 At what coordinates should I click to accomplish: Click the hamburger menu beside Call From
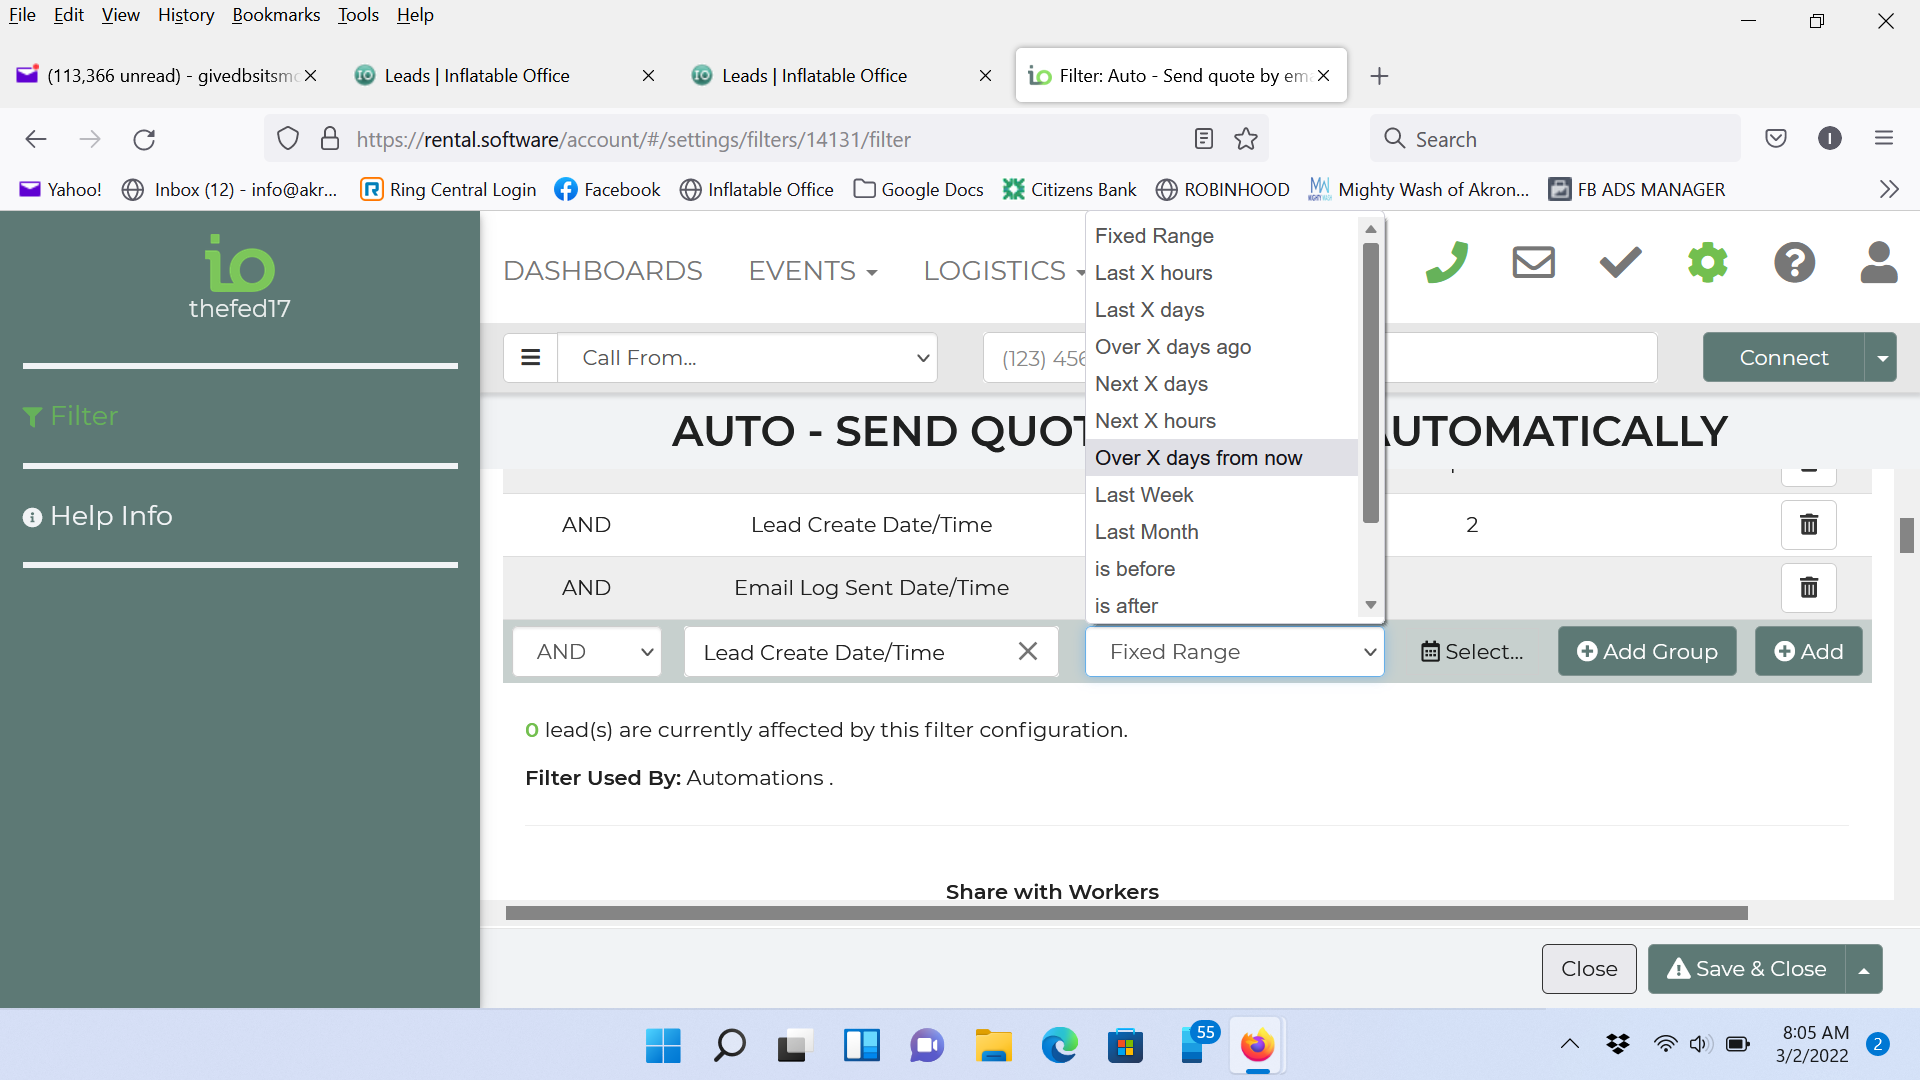(531, 358)
